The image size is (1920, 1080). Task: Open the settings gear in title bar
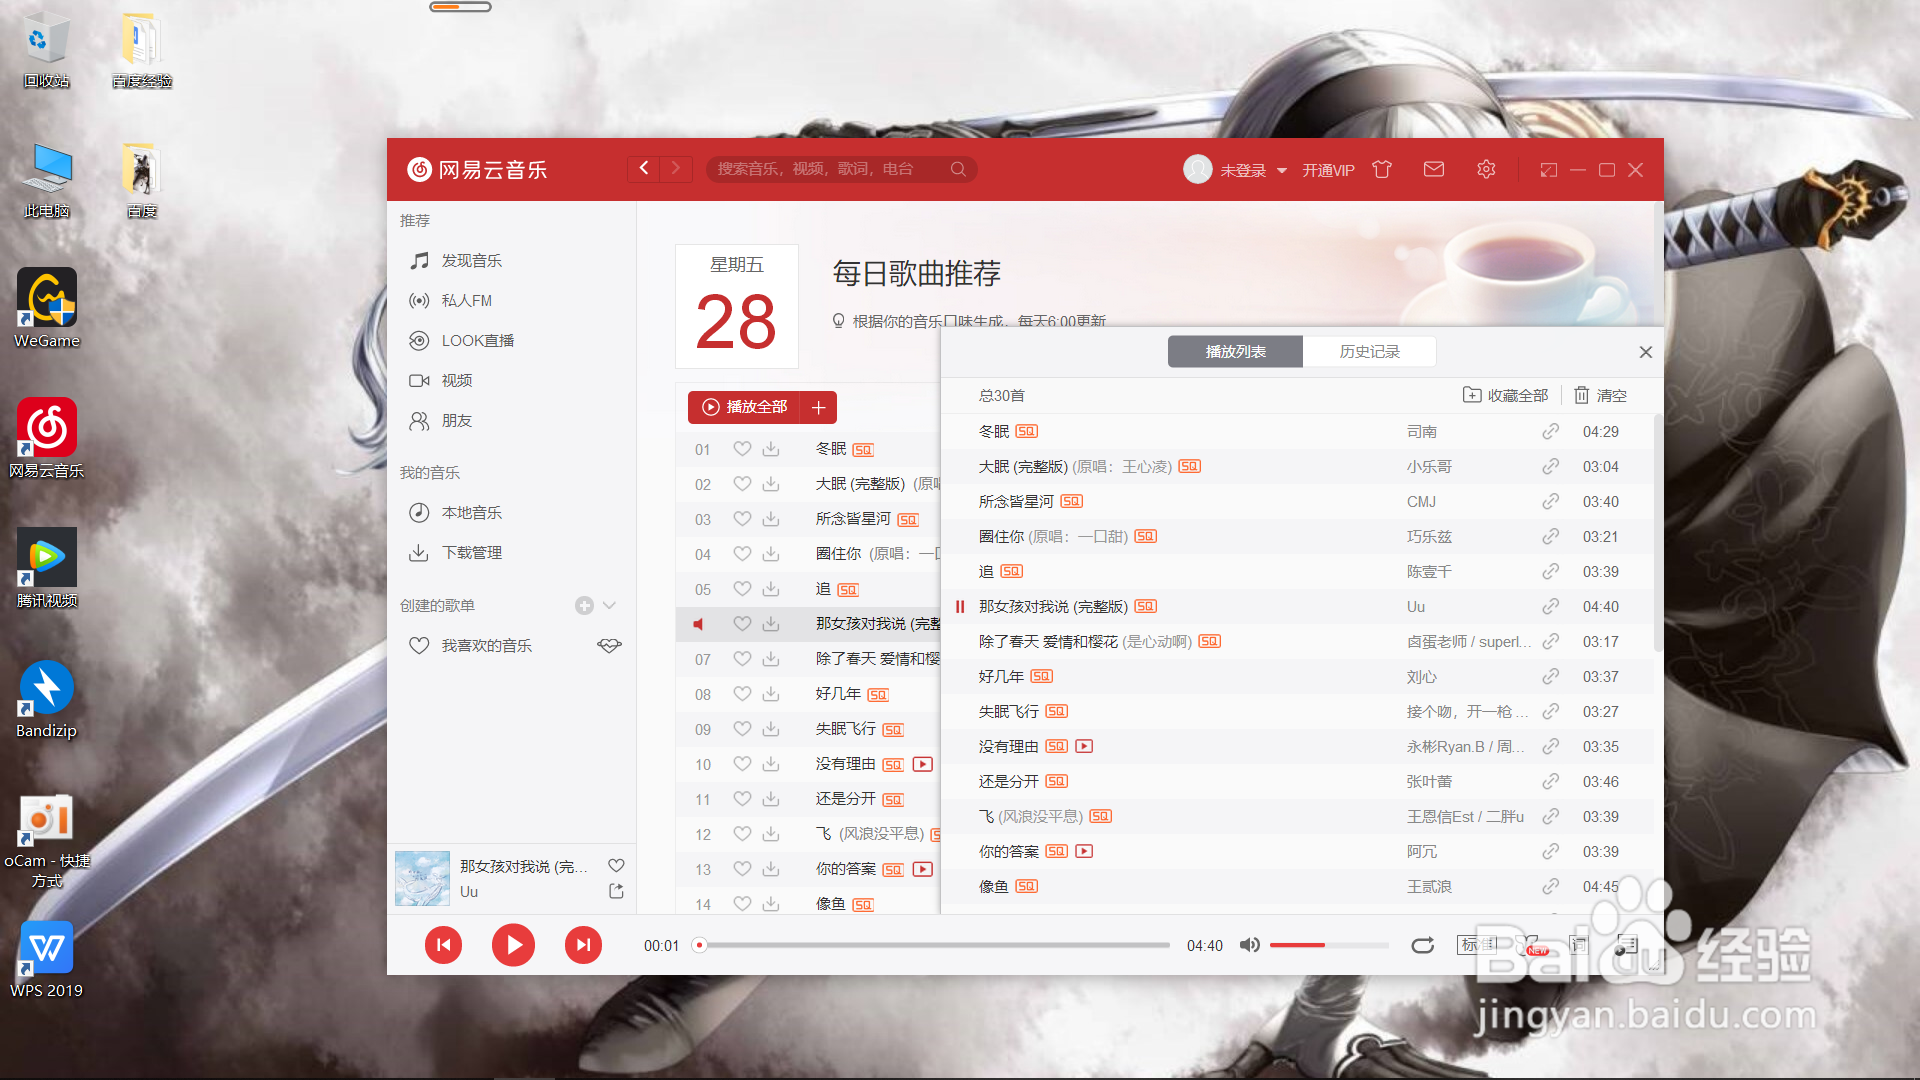click(1486, 170)
